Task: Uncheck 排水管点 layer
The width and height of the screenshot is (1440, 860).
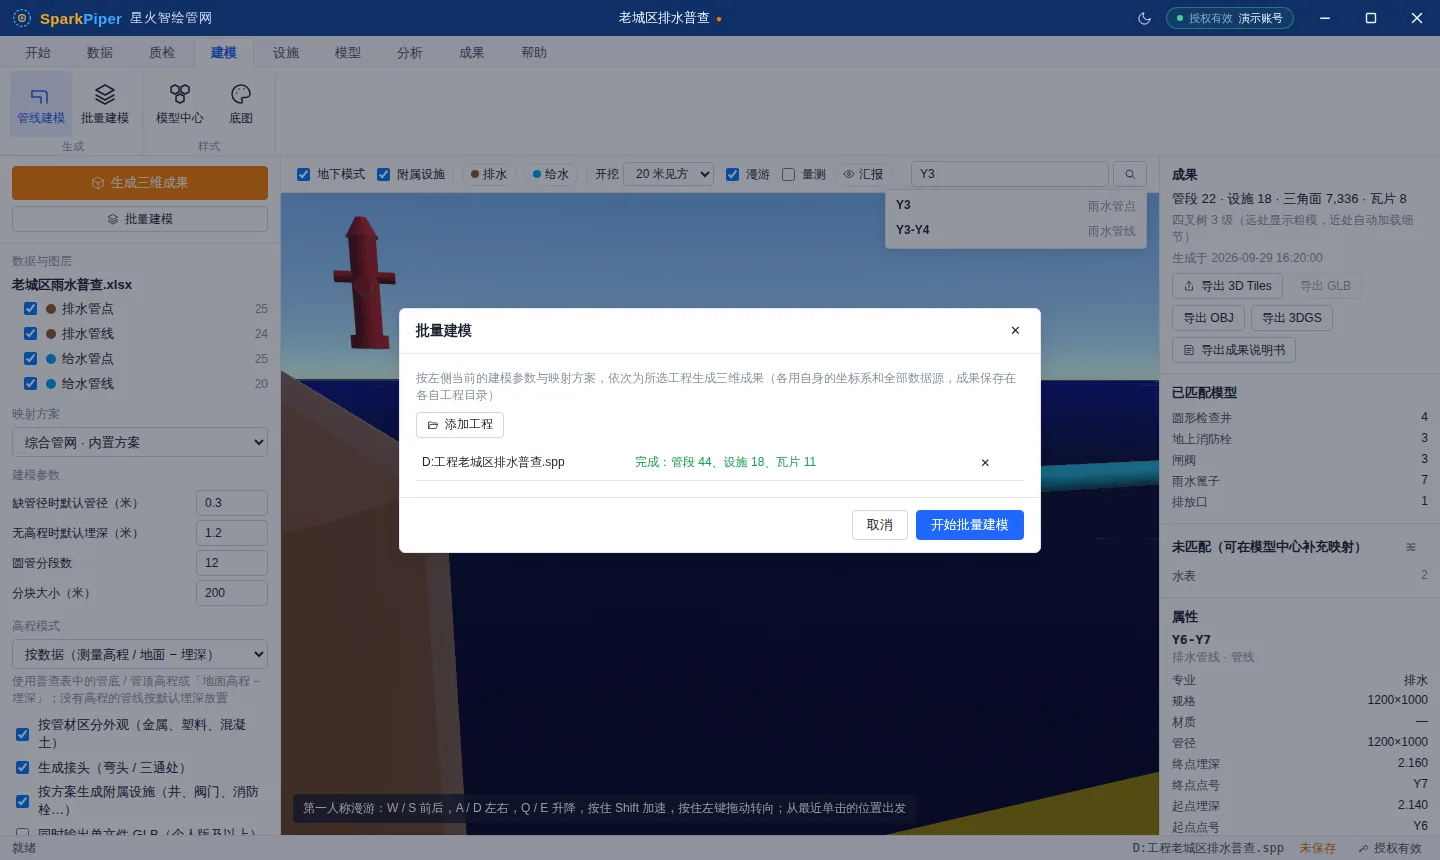Action: coord(31,309)
